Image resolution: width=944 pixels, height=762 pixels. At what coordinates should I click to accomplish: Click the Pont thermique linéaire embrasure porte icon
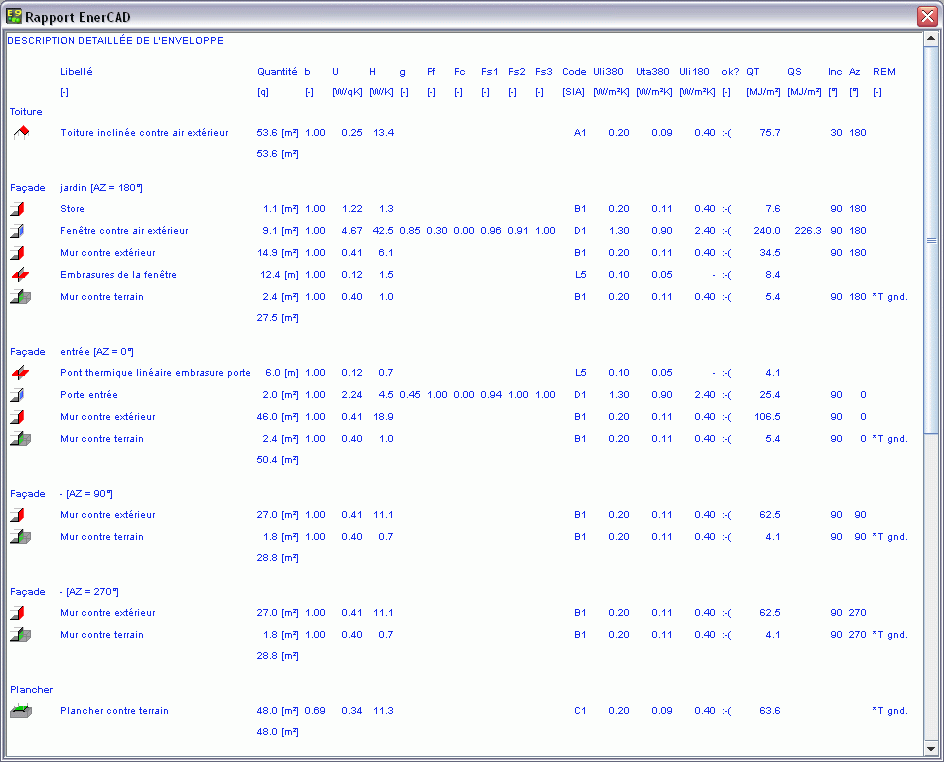[19, 373]
